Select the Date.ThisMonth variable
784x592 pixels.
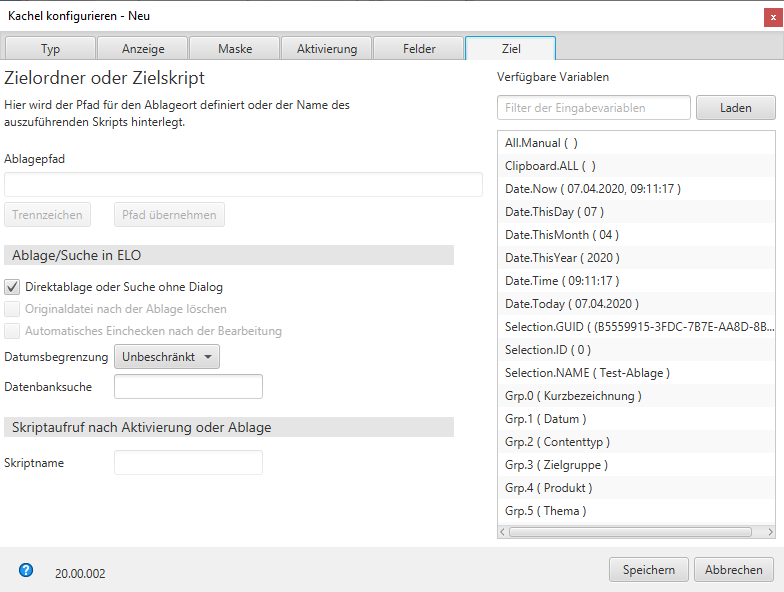[x=636, y=235]
